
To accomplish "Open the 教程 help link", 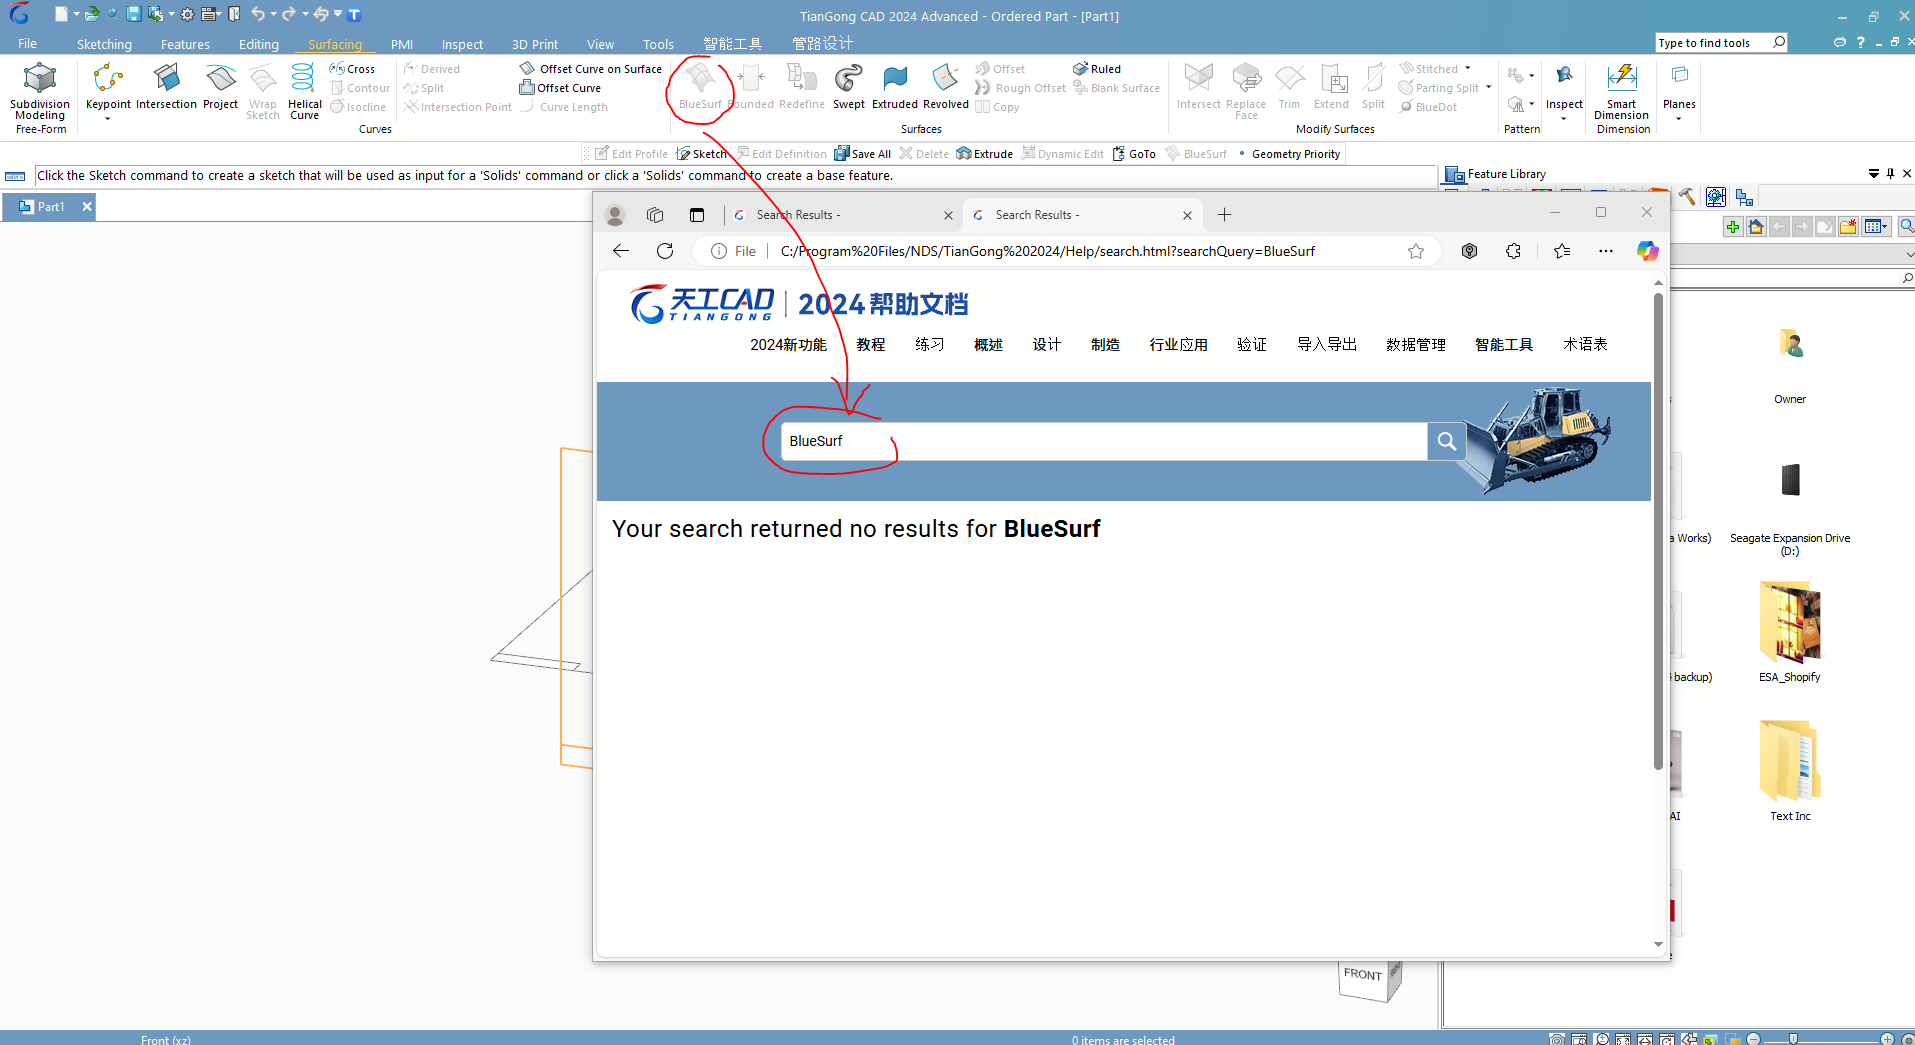I will click(870, 345).
